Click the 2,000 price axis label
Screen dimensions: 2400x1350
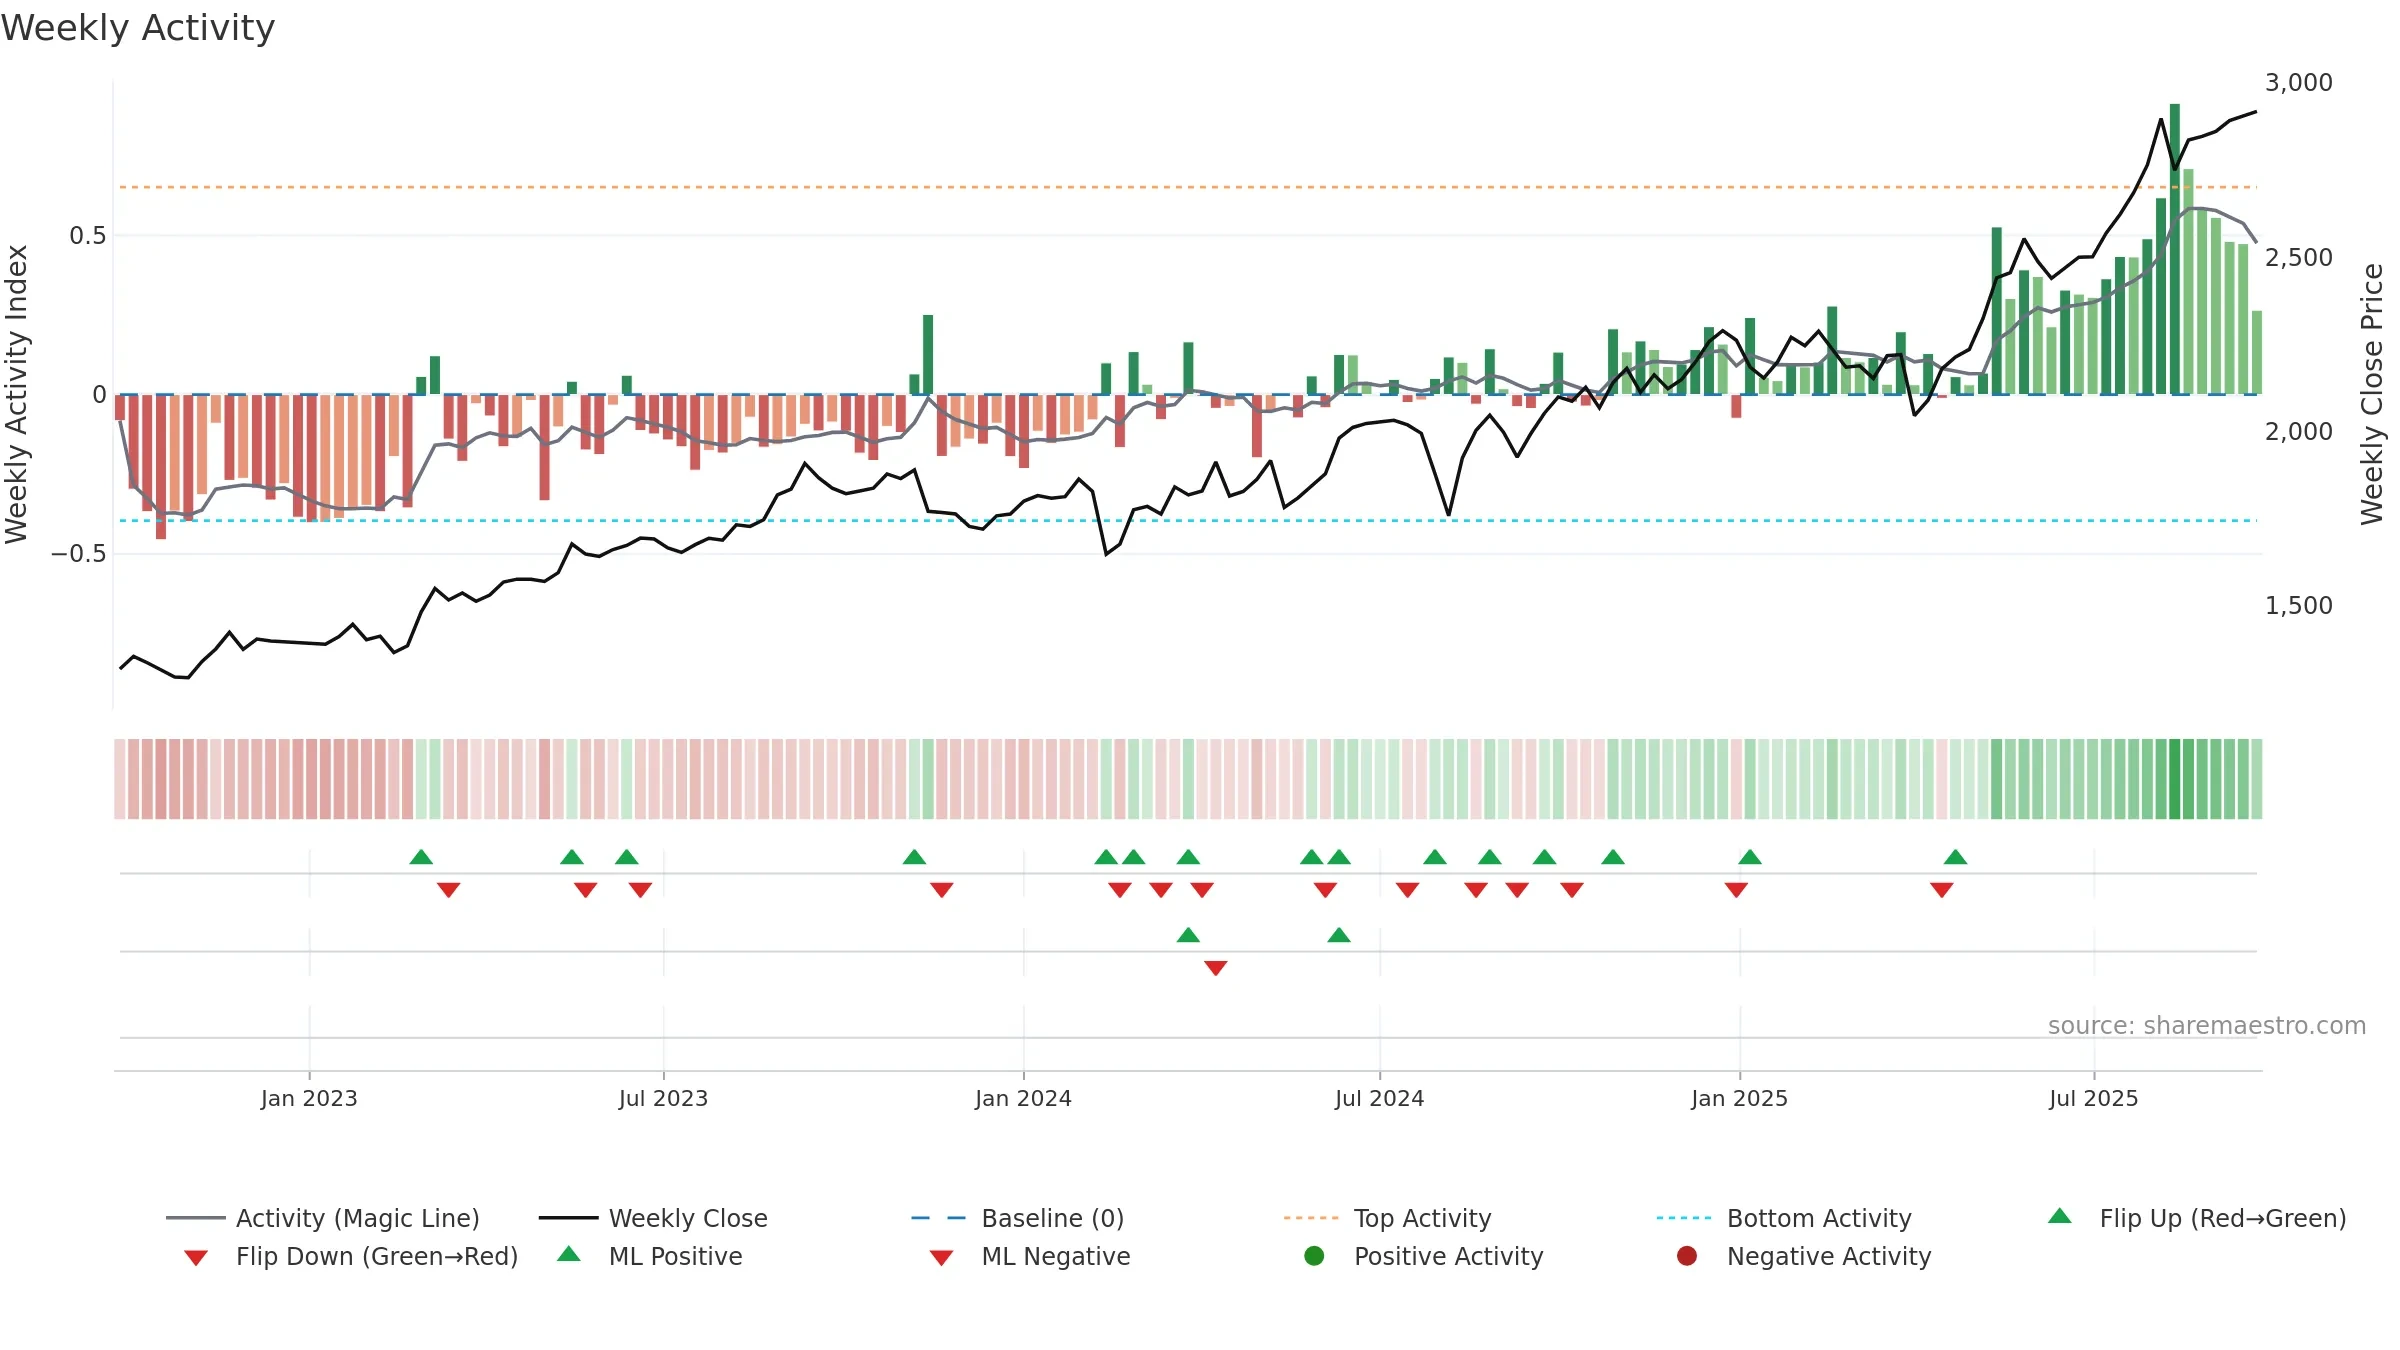click(2298, 431)
